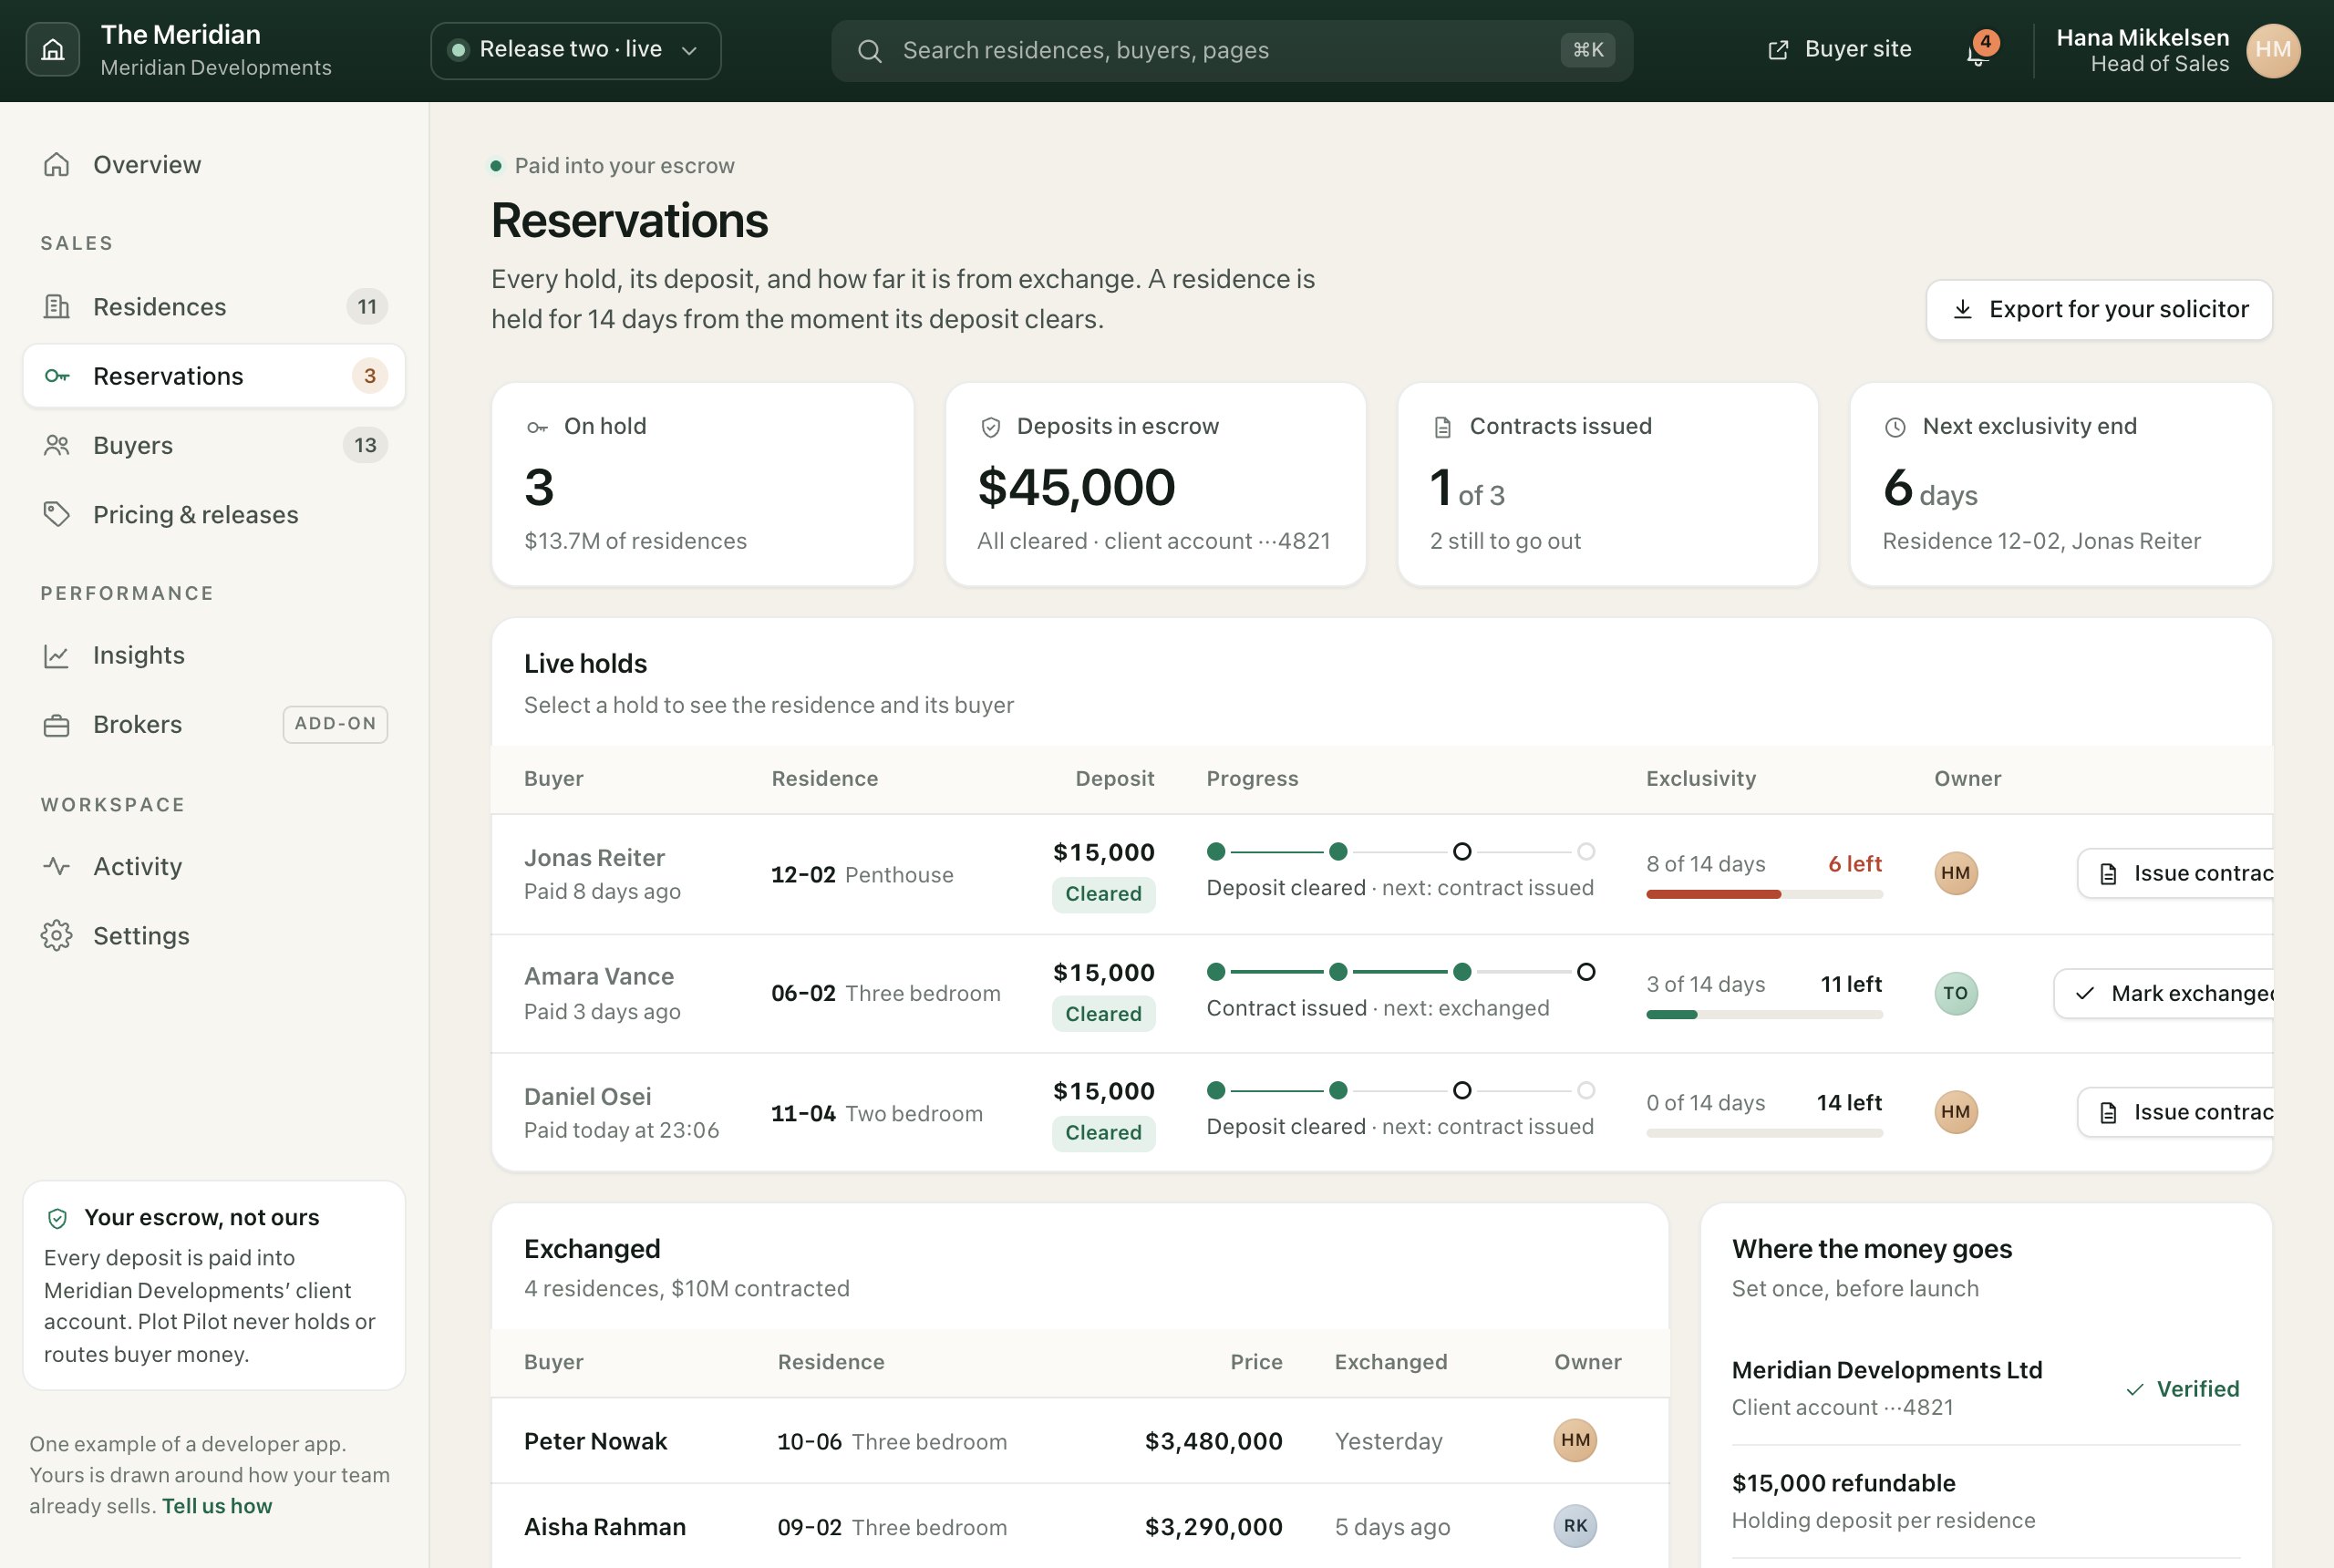Click the search magnifier icon

(x=870, y=51)
